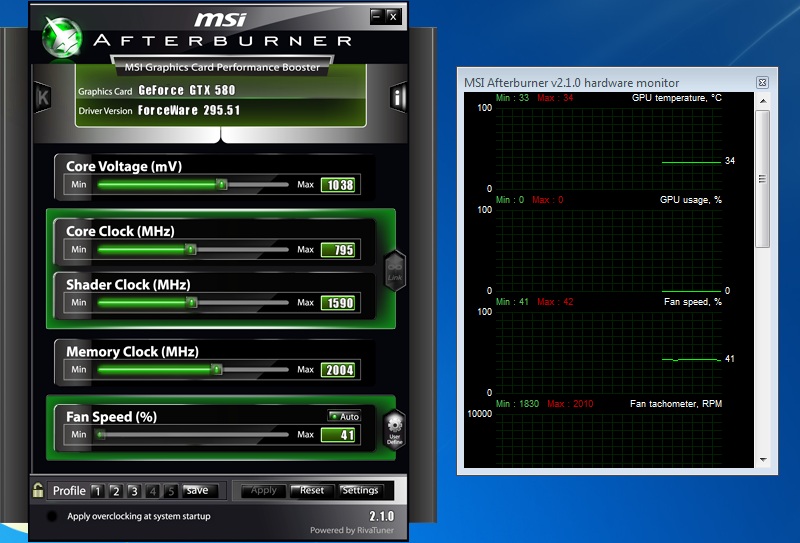Screen dimensions: 800x543
Task: Click the hardware monitor scroll-up arrow
Action: (x=763, y=101)
